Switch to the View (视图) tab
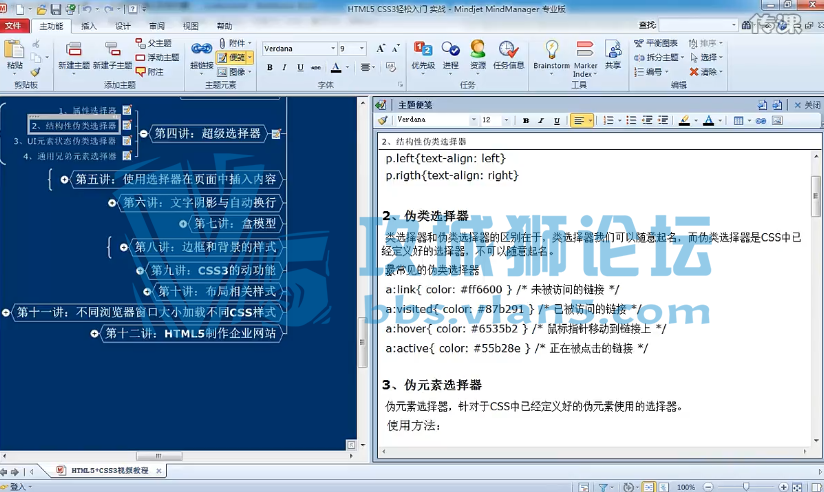 coord(190,26)
